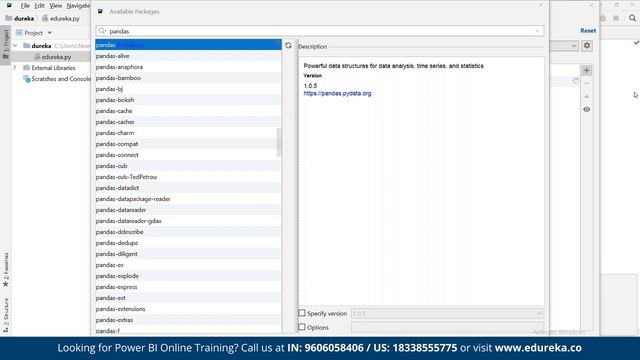Select pandas-cacher in the list
Screen dimensions: 640x360
188,122
